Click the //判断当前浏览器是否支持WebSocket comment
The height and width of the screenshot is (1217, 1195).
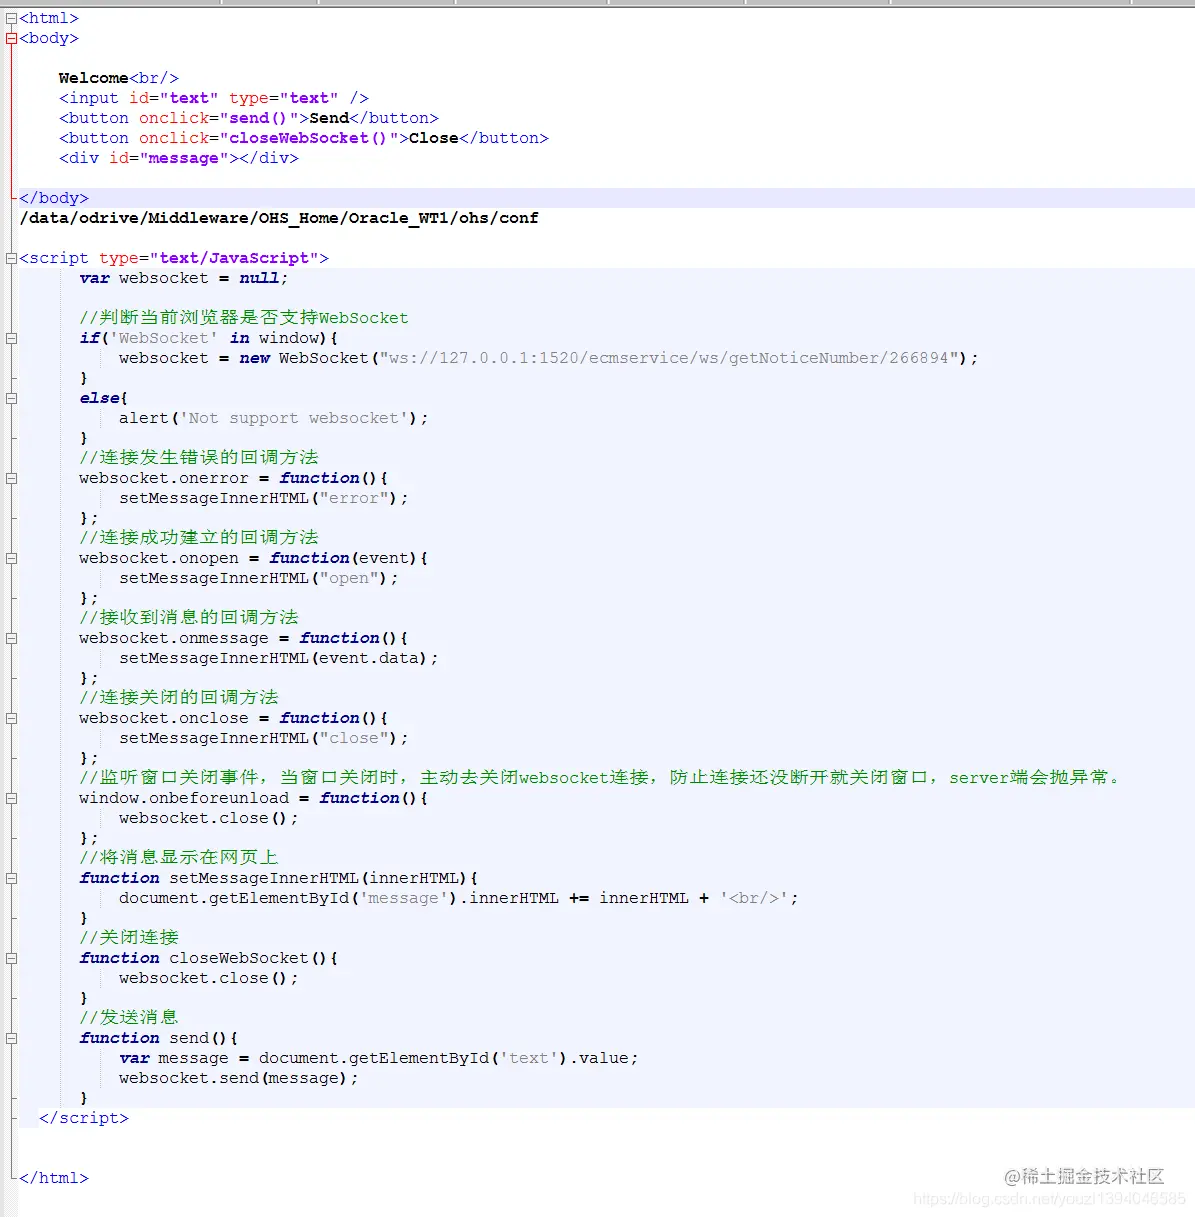(x=244, y=317)
